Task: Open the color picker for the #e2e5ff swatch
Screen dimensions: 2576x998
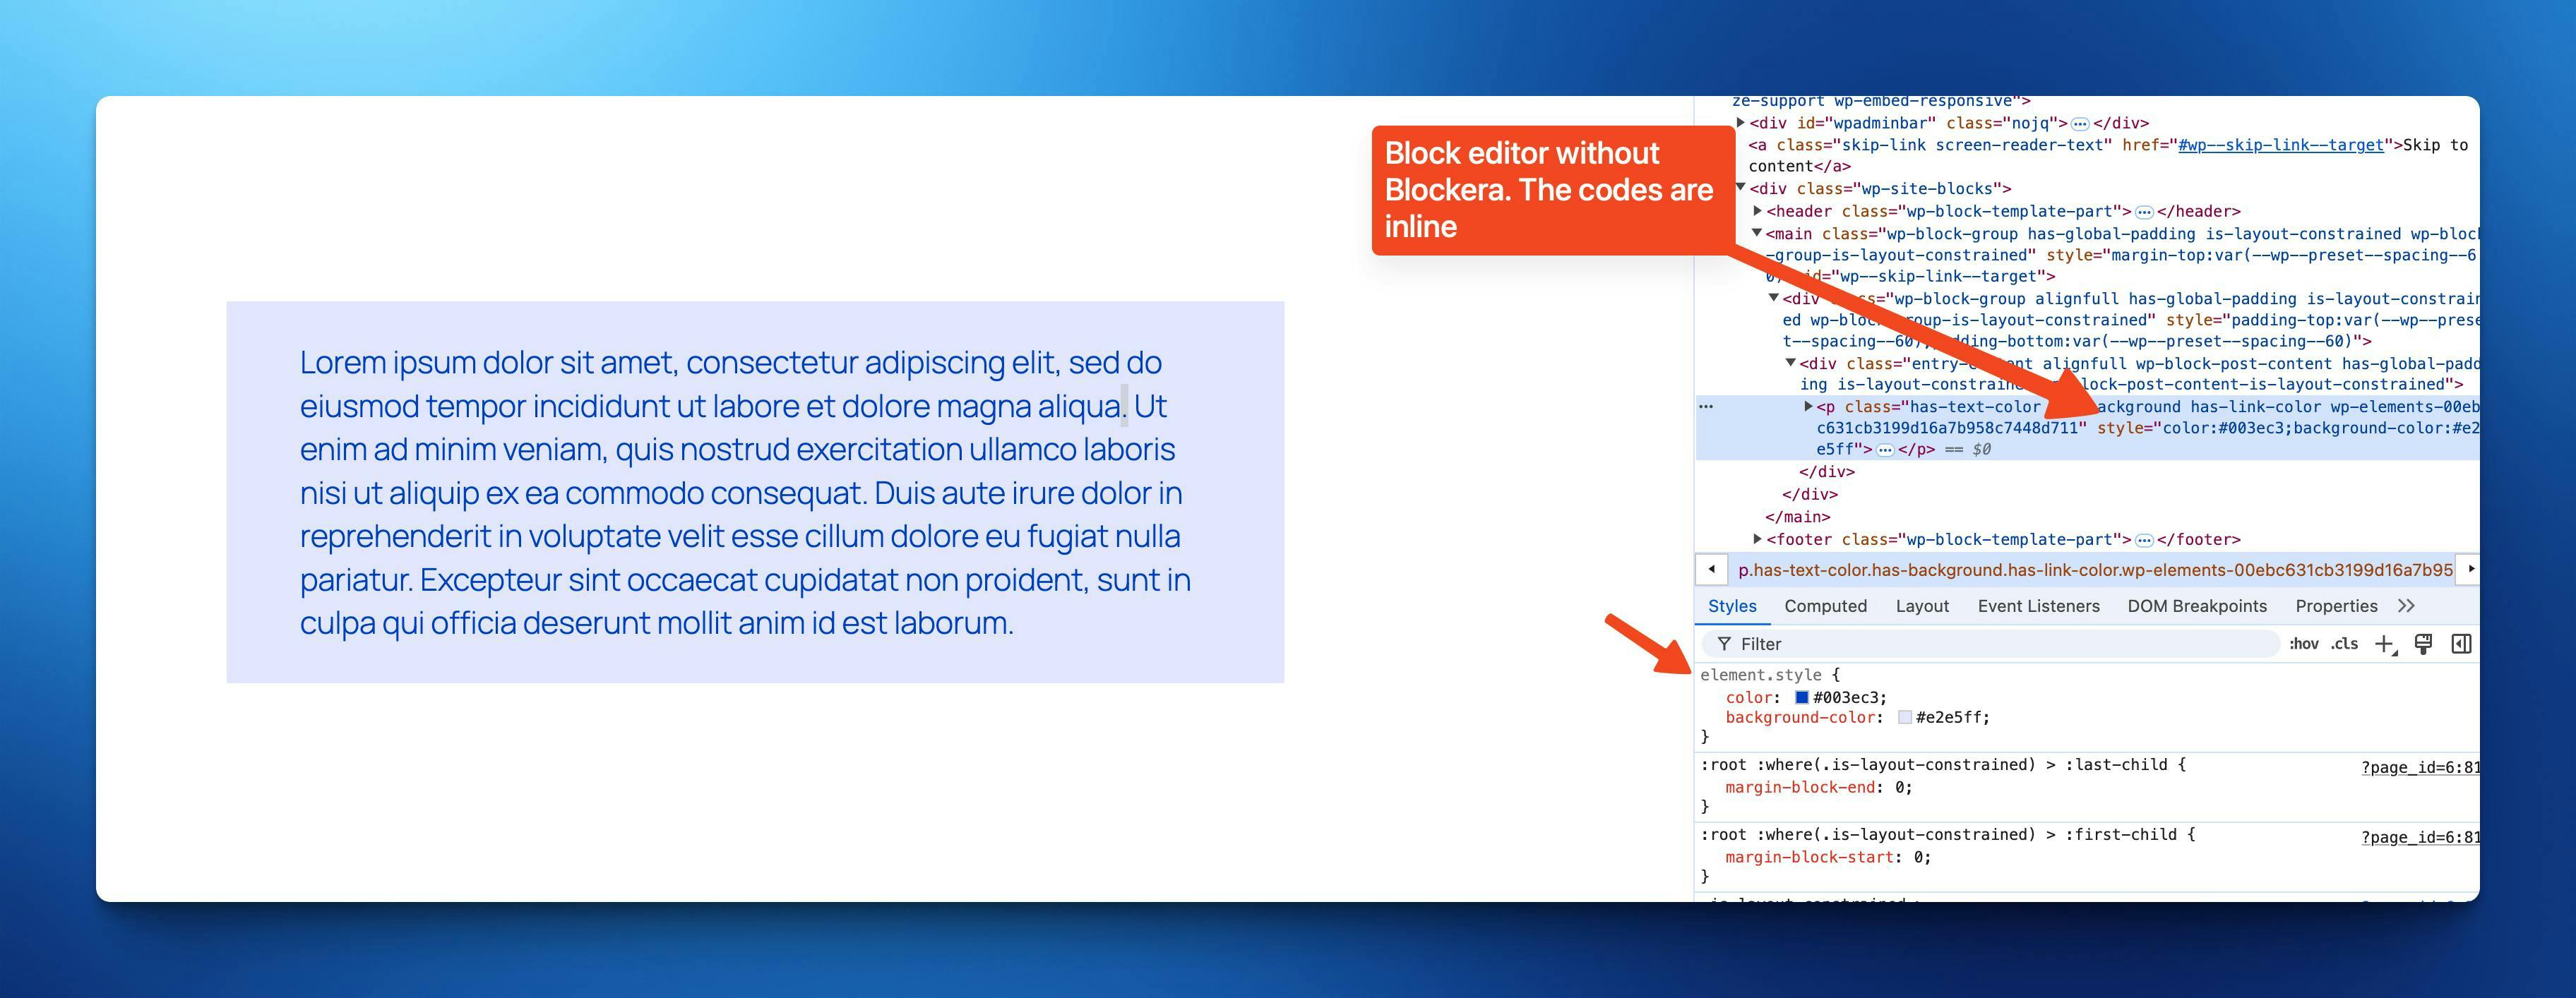Action: [1905, 718]
